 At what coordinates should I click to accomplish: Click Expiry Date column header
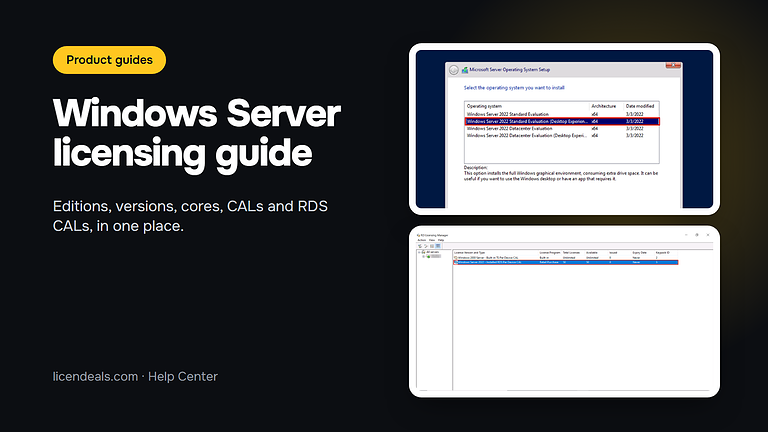tap(640, 253)
